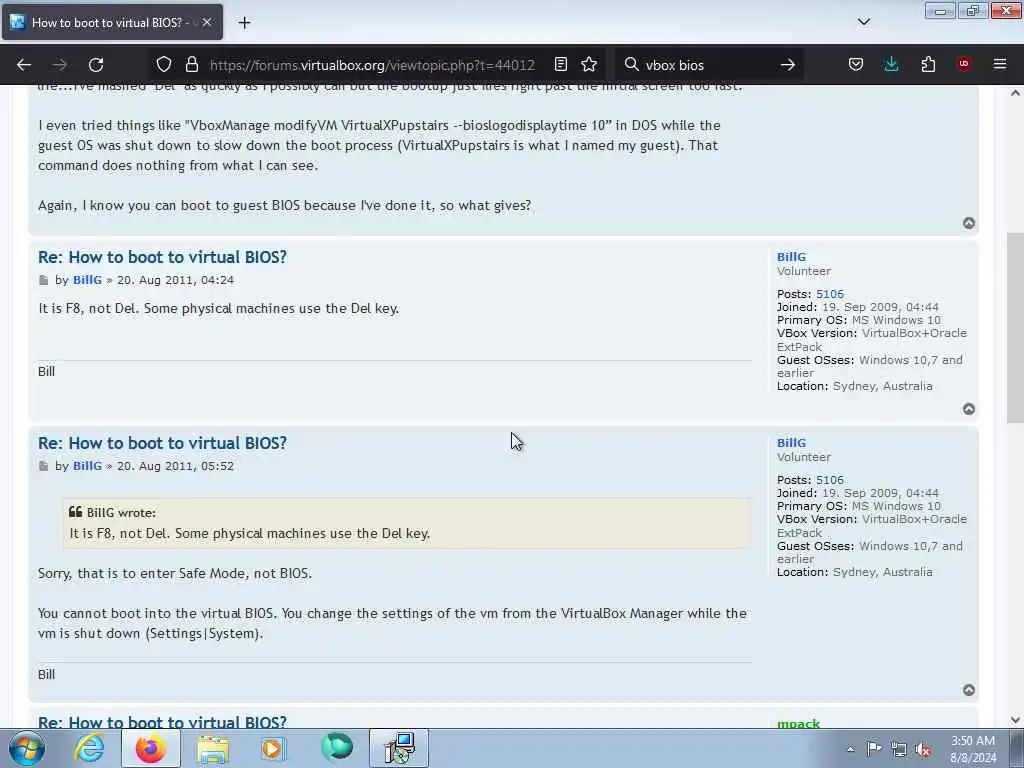Open Action Center flag icon
Screen dimensions: 1024x768
(x=874, y=748)
